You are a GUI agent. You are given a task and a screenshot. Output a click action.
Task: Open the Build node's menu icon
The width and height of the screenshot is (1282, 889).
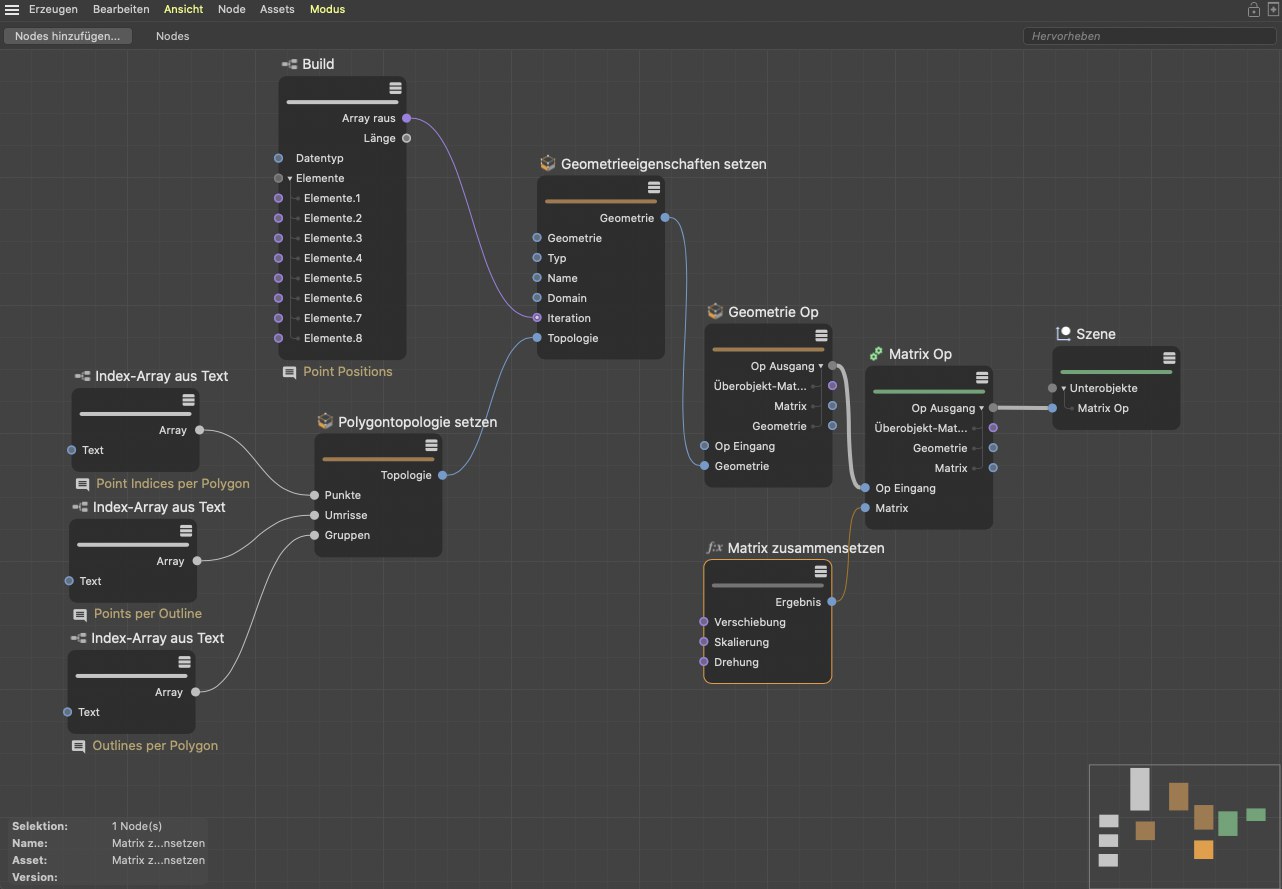[x=395, y=88]
